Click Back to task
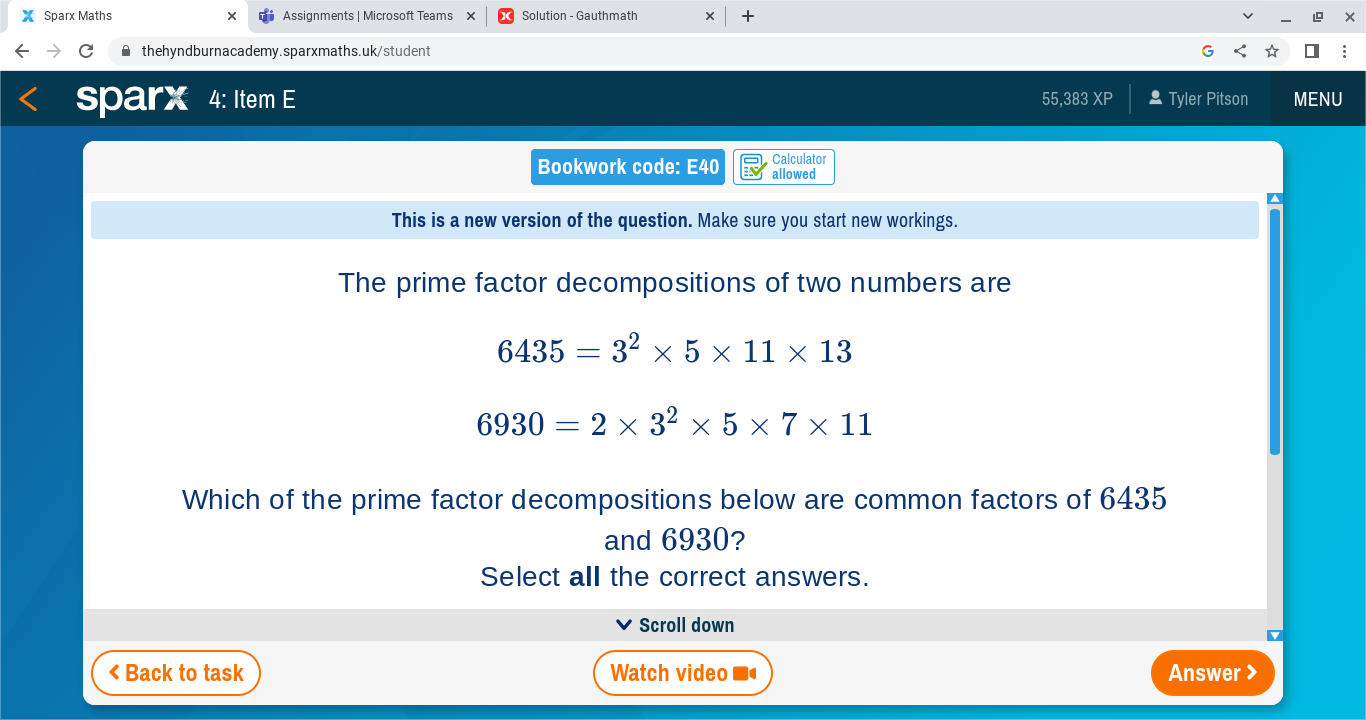 175,672
